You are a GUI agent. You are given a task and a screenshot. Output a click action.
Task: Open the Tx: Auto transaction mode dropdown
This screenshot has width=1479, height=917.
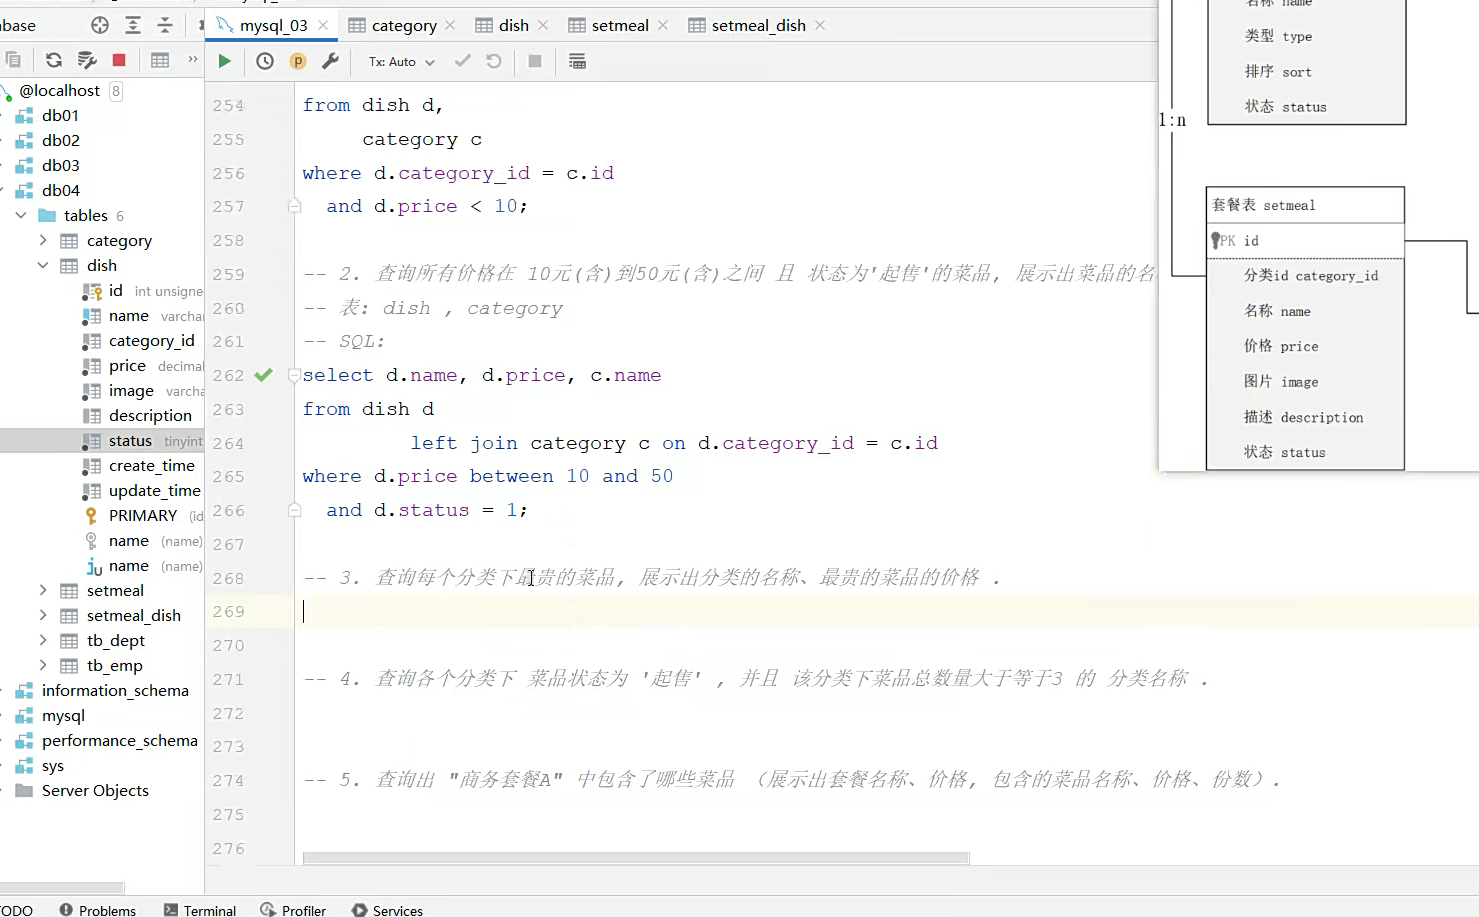click(402, 62)
